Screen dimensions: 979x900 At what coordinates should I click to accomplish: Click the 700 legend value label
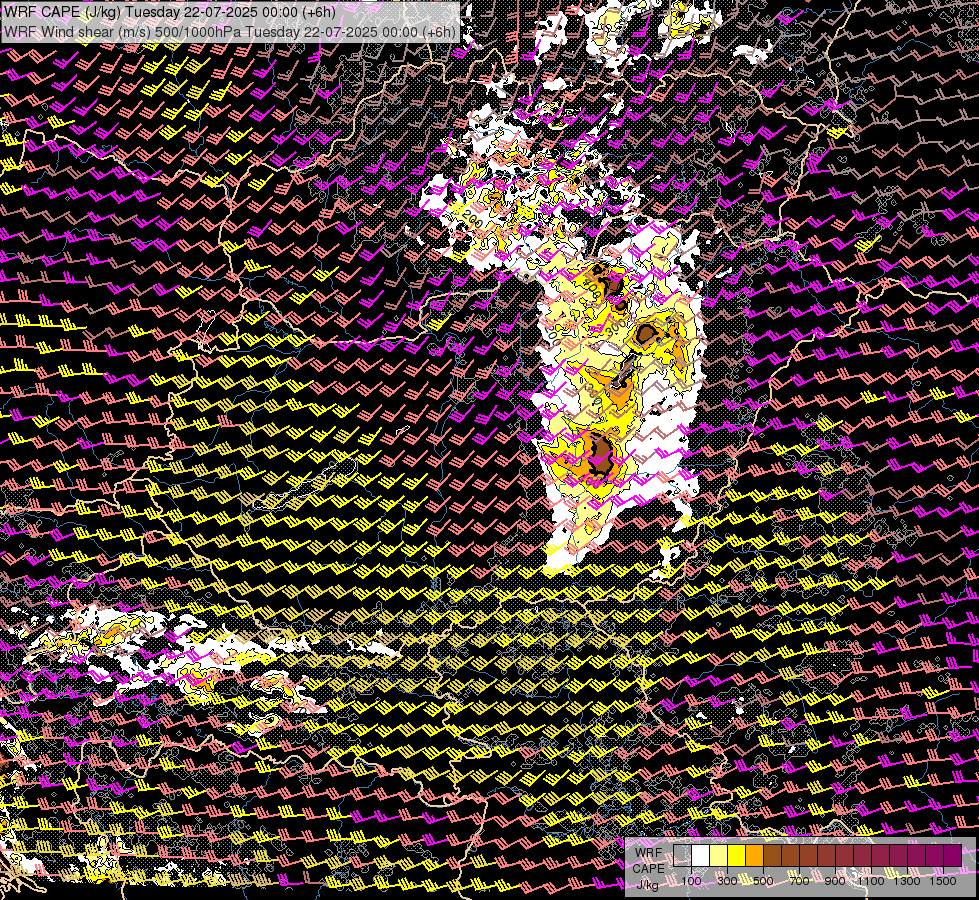(799, 881)
